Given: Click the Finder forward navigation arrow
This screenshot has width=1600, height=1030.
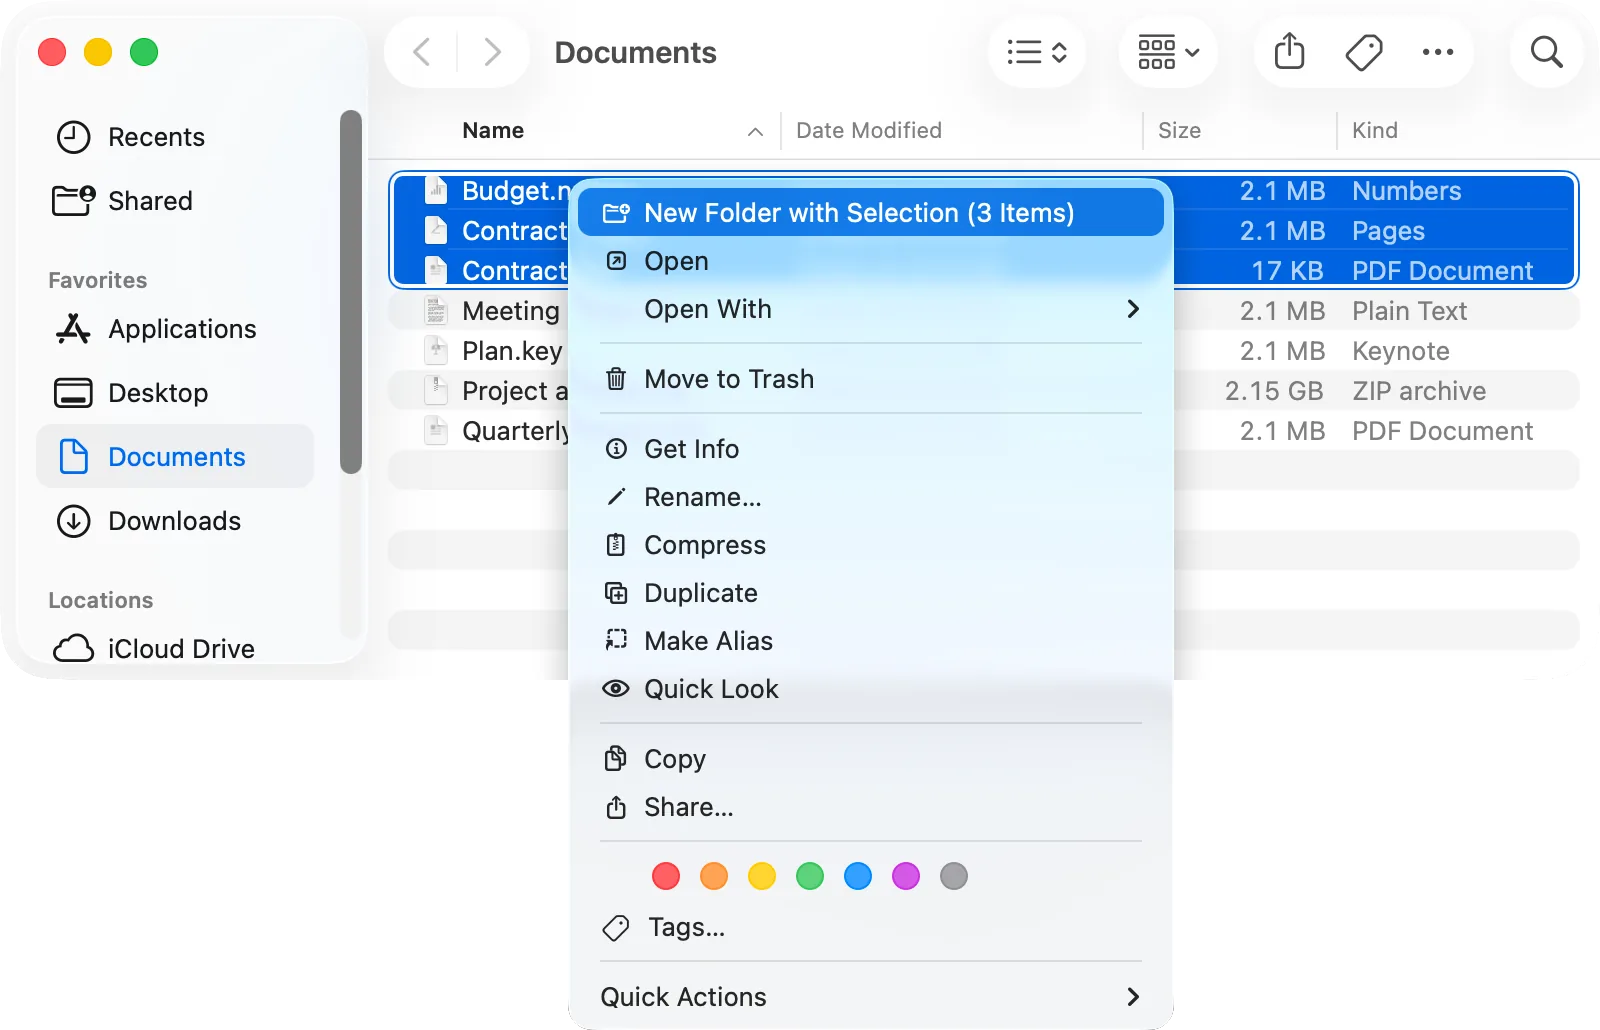Looking at the screenshot, I should tap(492, 52).
